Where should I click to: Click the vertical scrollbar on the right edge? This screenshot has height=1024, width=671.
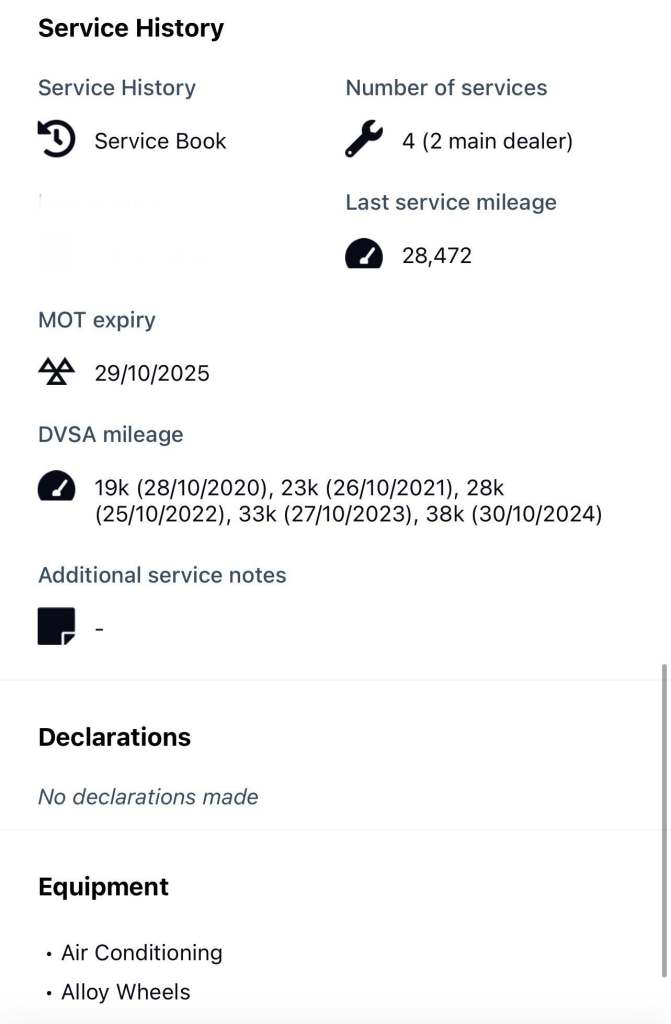[663, 820]
